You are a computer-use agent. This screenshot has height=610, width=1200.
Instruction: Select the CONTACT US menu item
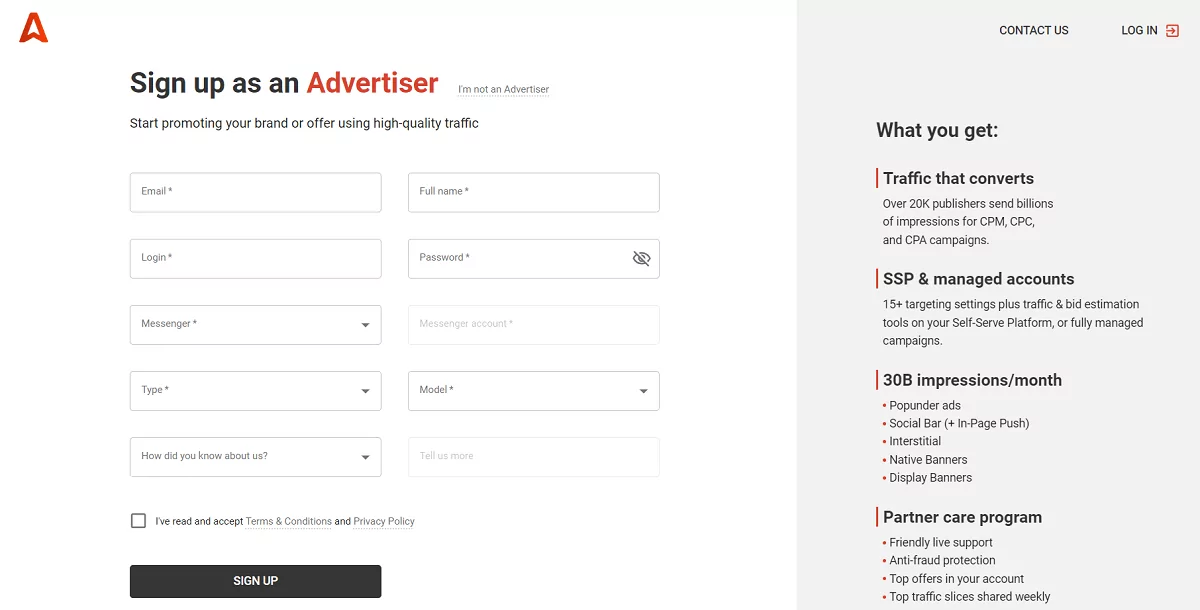pos(1033,30)
